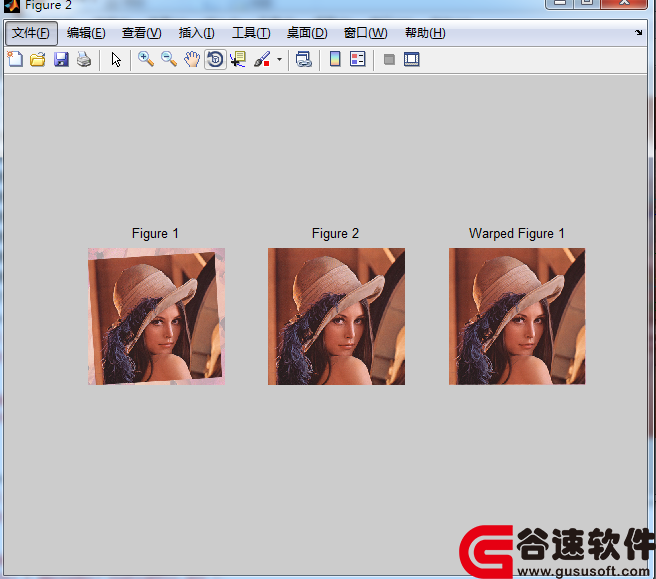
Task: Open the 桌面(D) menu
Action: (307, 33)
